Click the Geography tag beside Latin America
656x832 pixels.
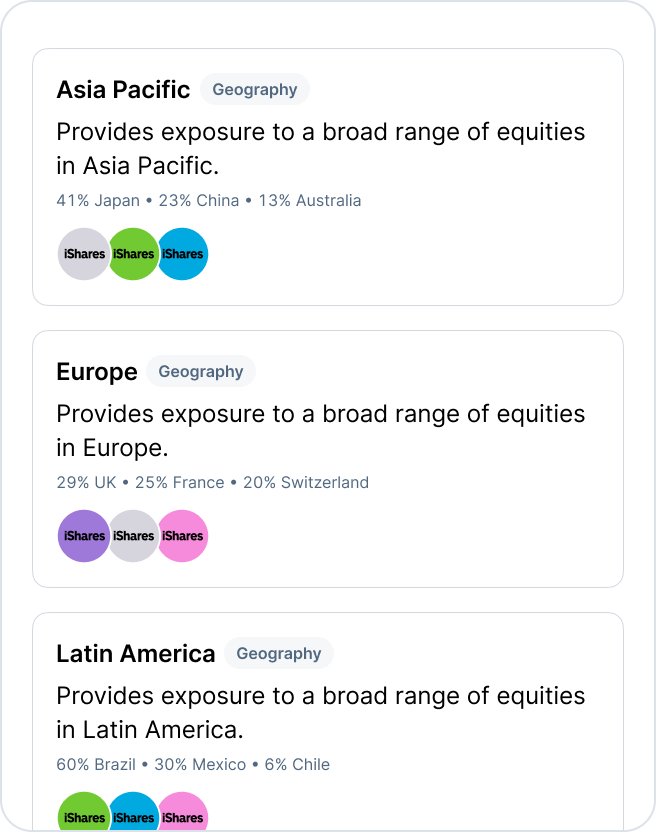pyautogui.click(x=279, y=653)
